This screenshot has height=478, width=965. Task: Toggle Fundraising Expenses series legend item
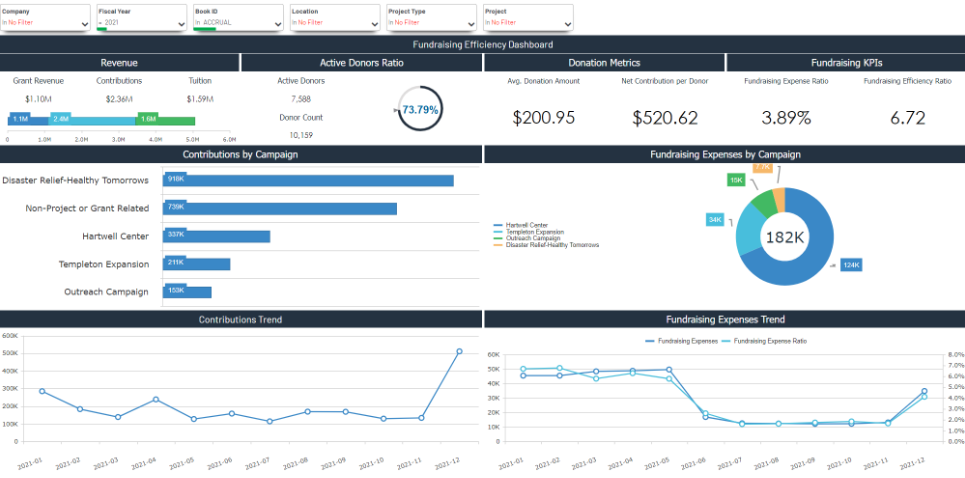tap(681, 341)
